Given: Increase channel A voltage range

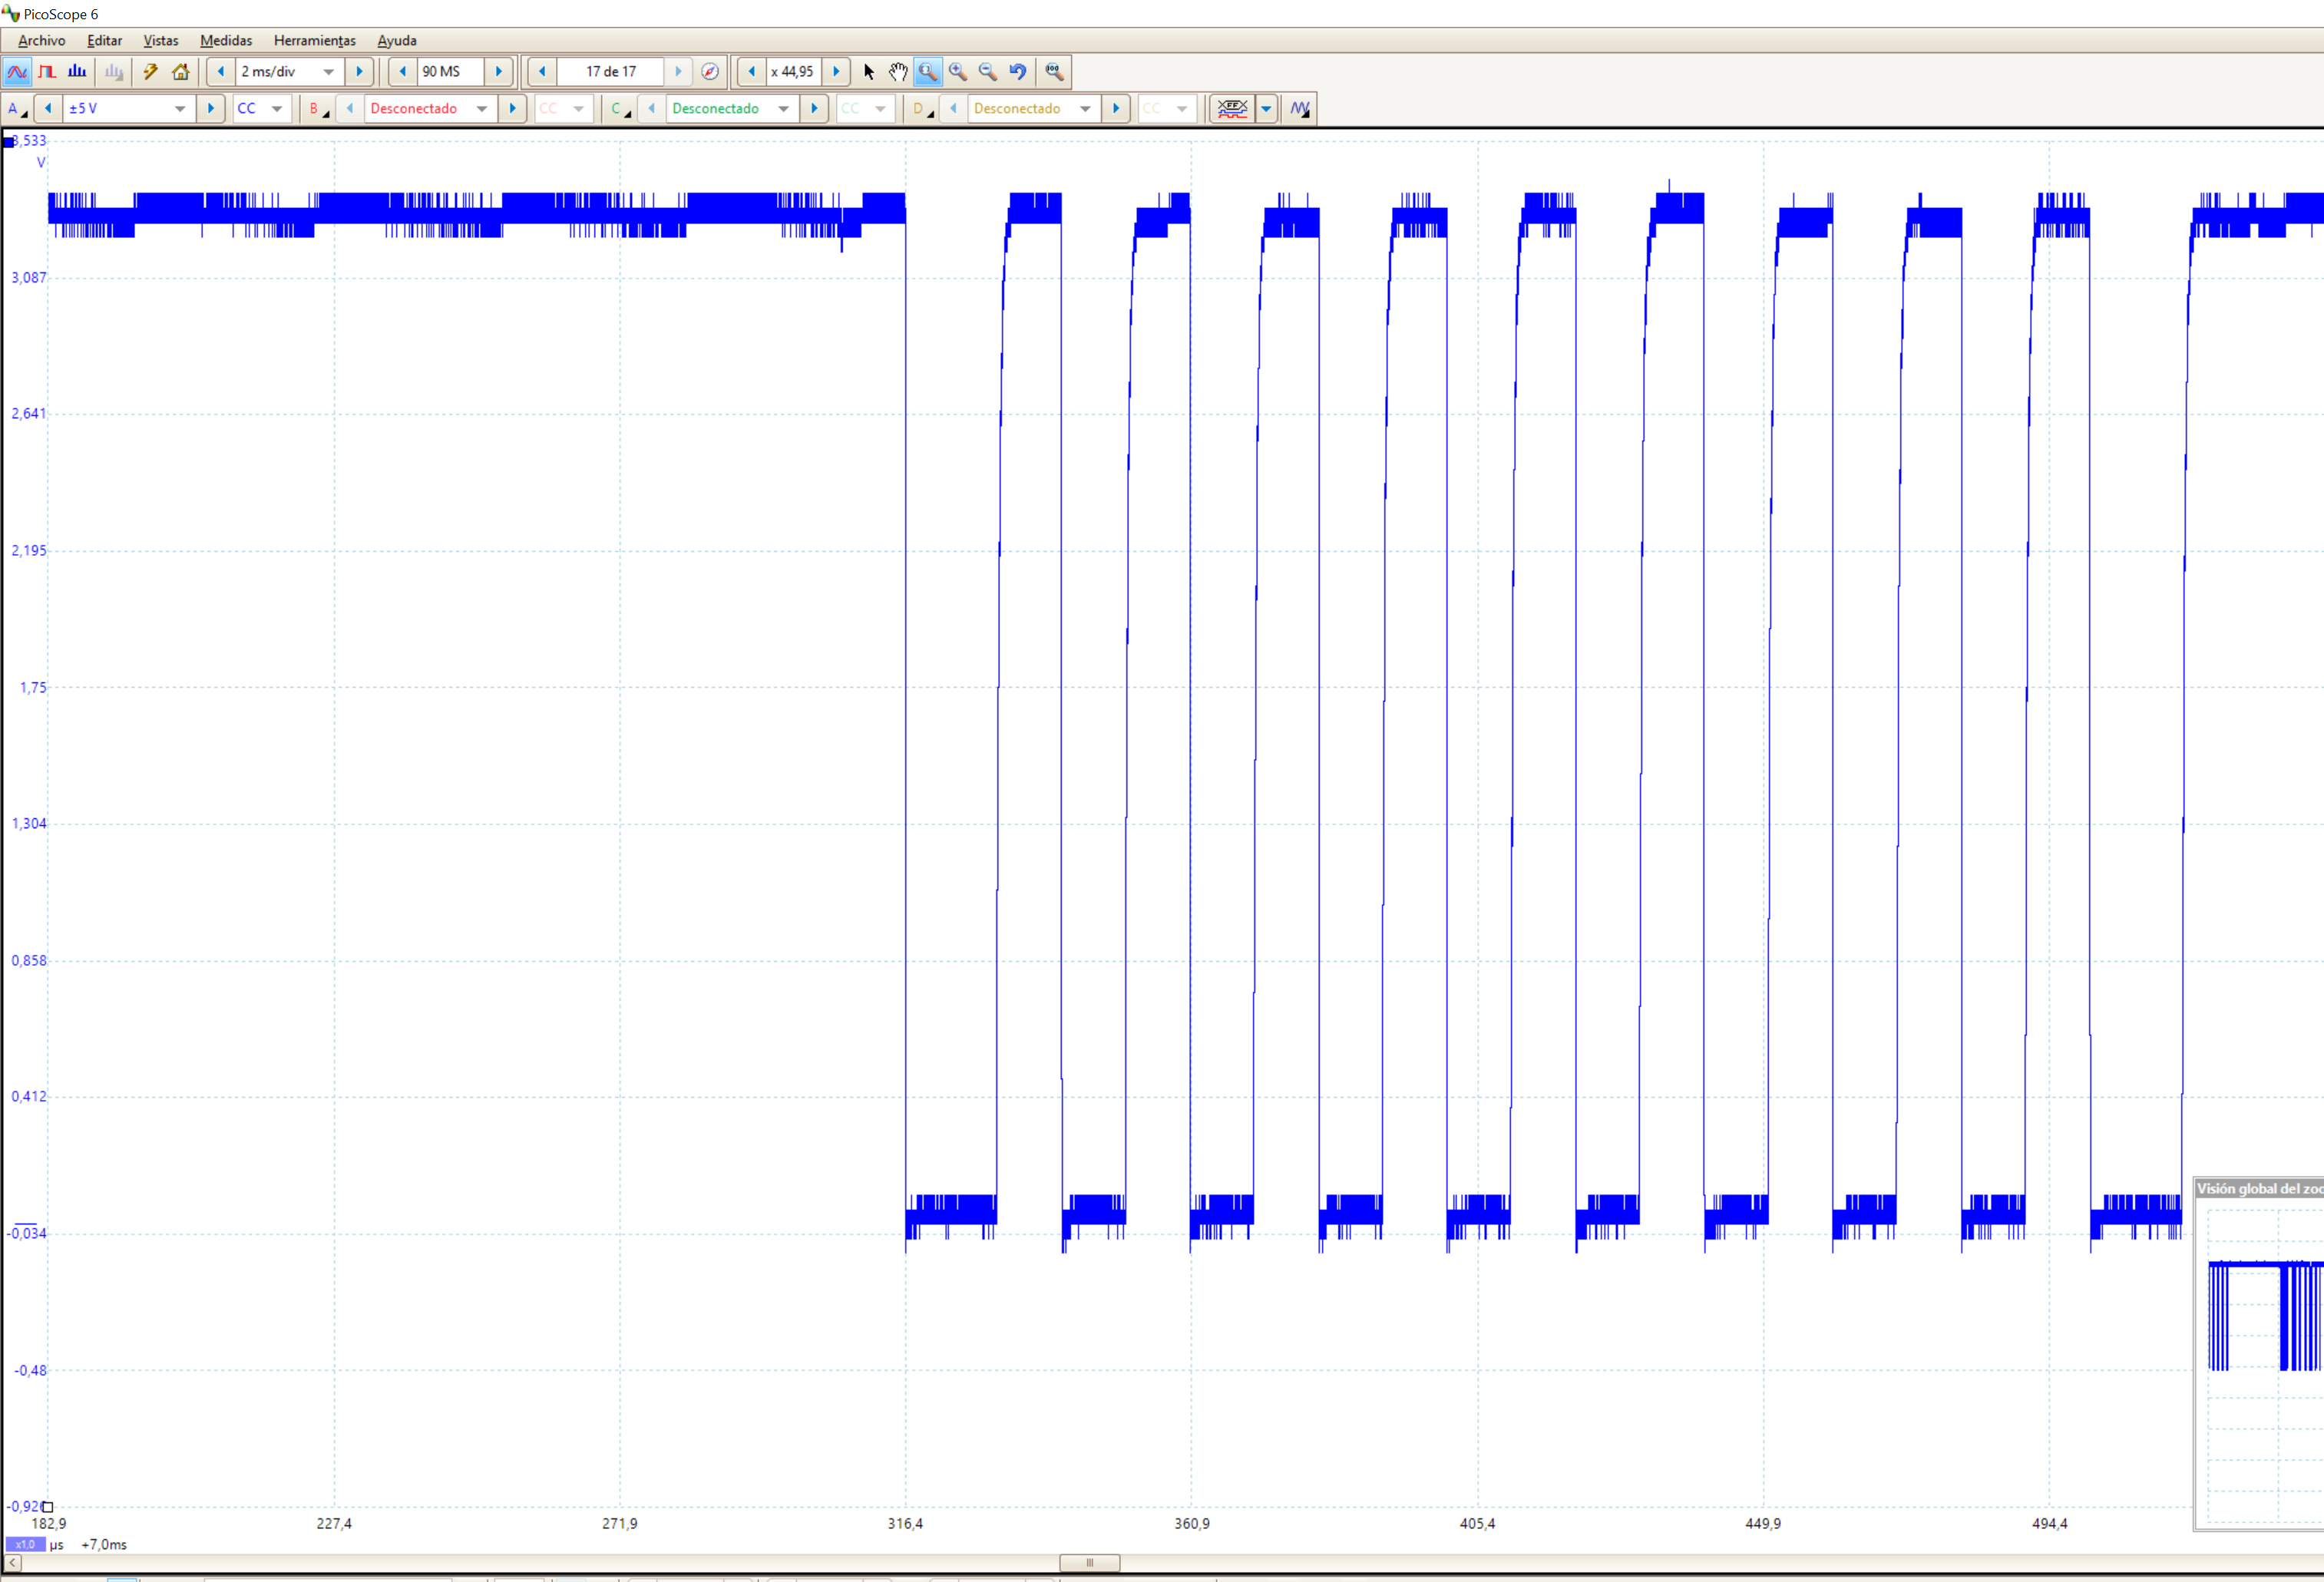Looking at the screenshot, I should click(x=211, y=109).
